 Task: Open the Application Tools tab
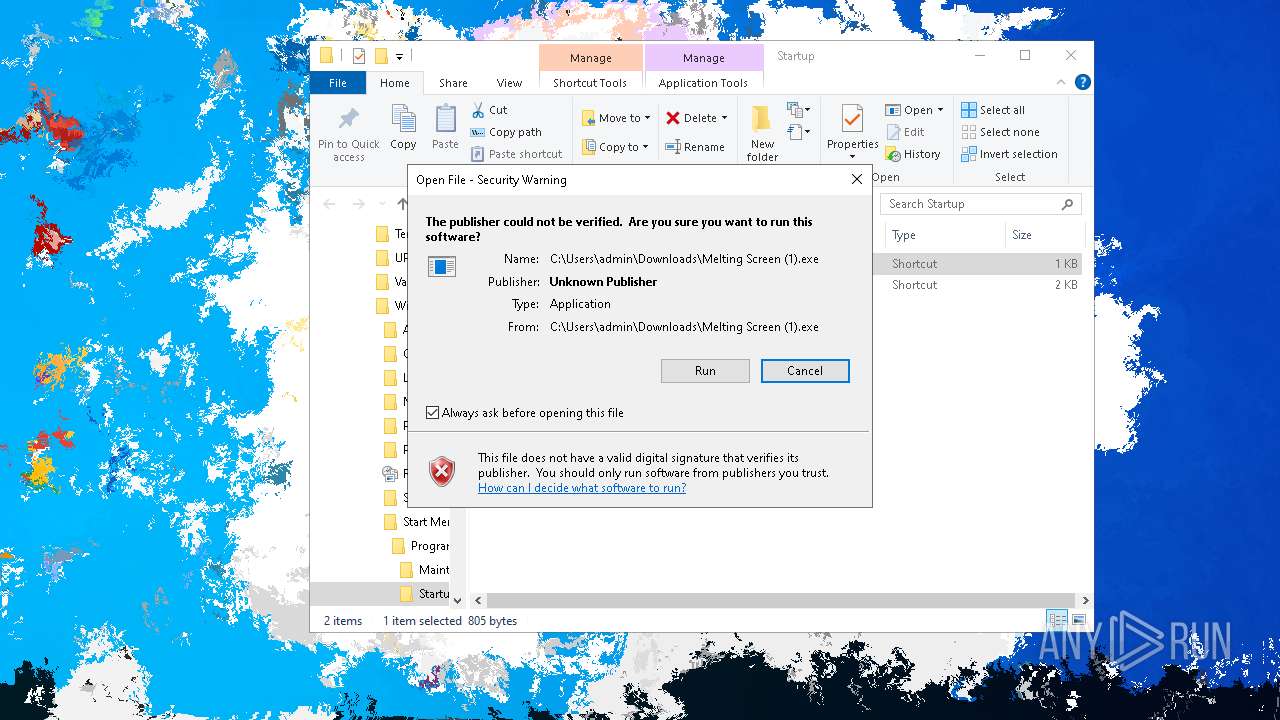703,83
